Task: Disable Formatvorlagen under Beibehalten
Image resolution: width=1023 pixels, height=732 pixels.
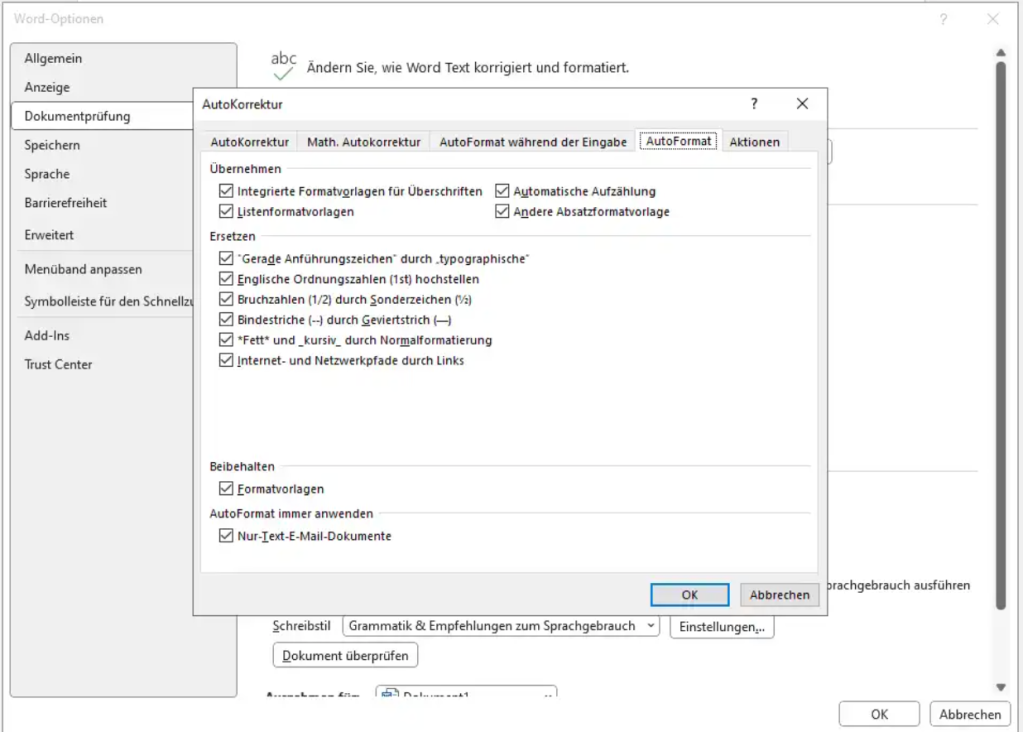Action: click(225, 489)
